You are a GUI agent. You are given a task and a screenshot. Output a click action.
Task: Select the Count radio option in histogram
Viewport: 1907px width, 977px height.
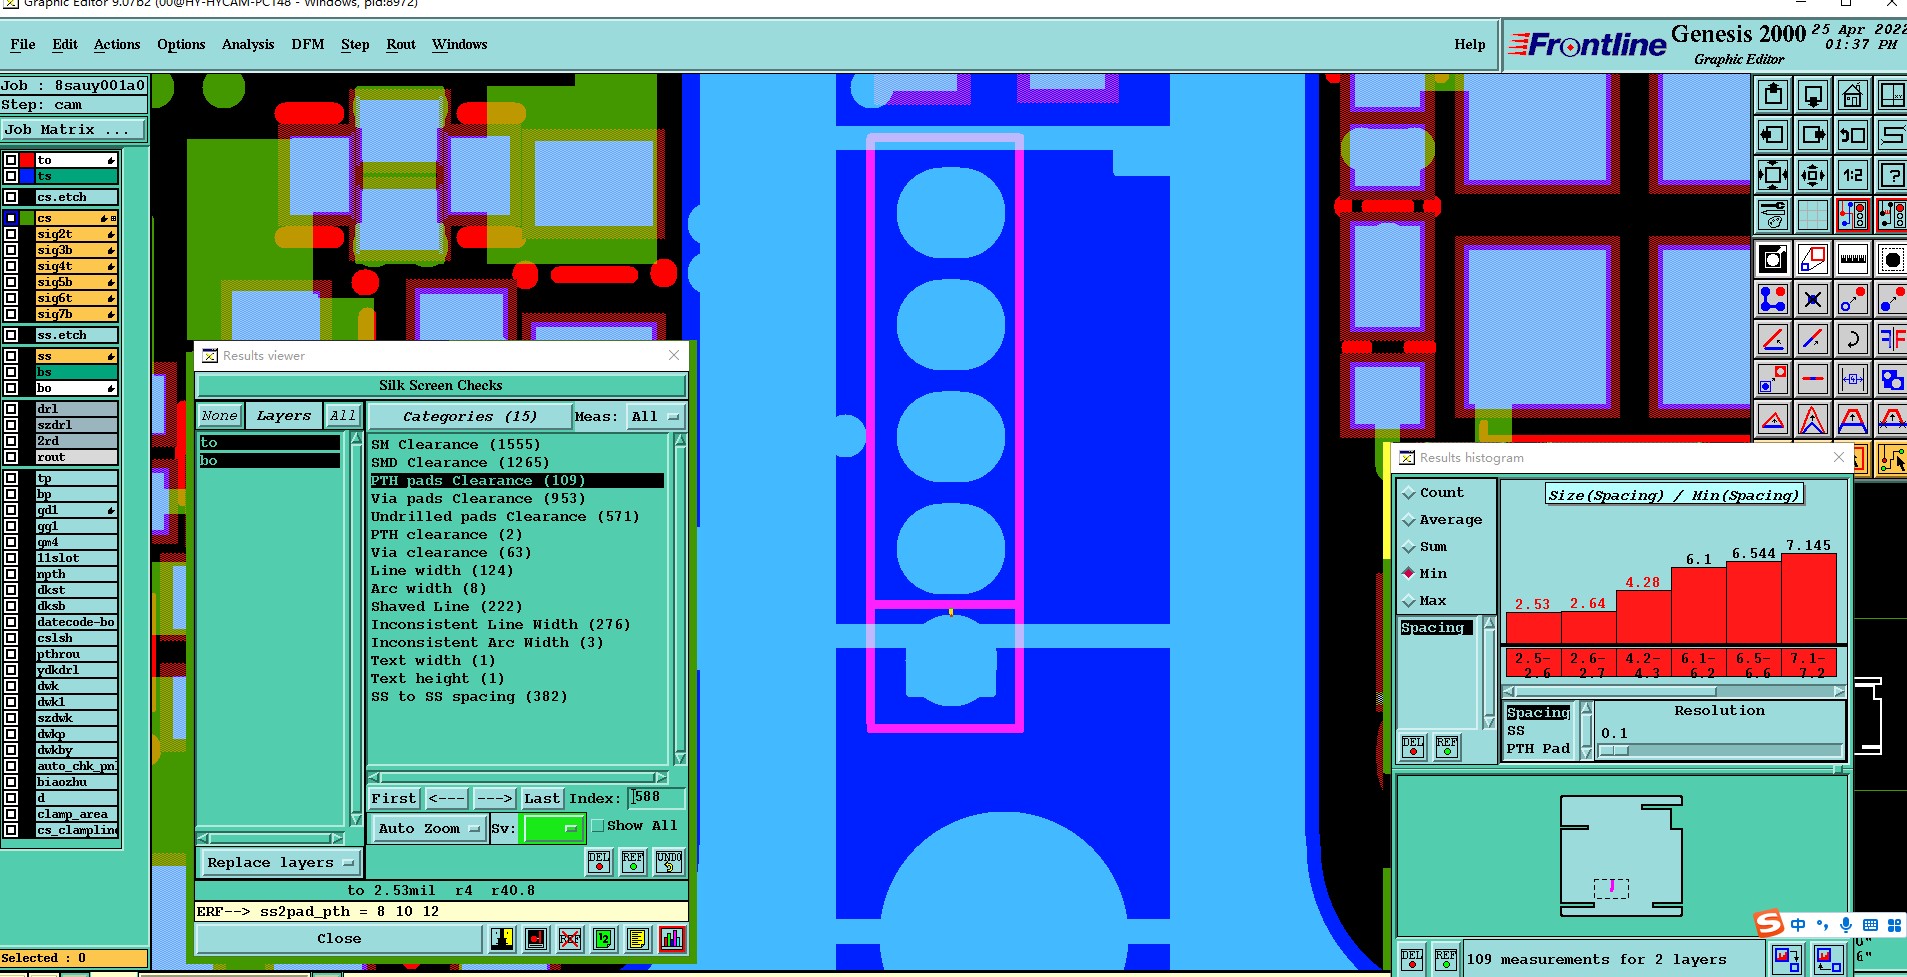click(1409, 493)
